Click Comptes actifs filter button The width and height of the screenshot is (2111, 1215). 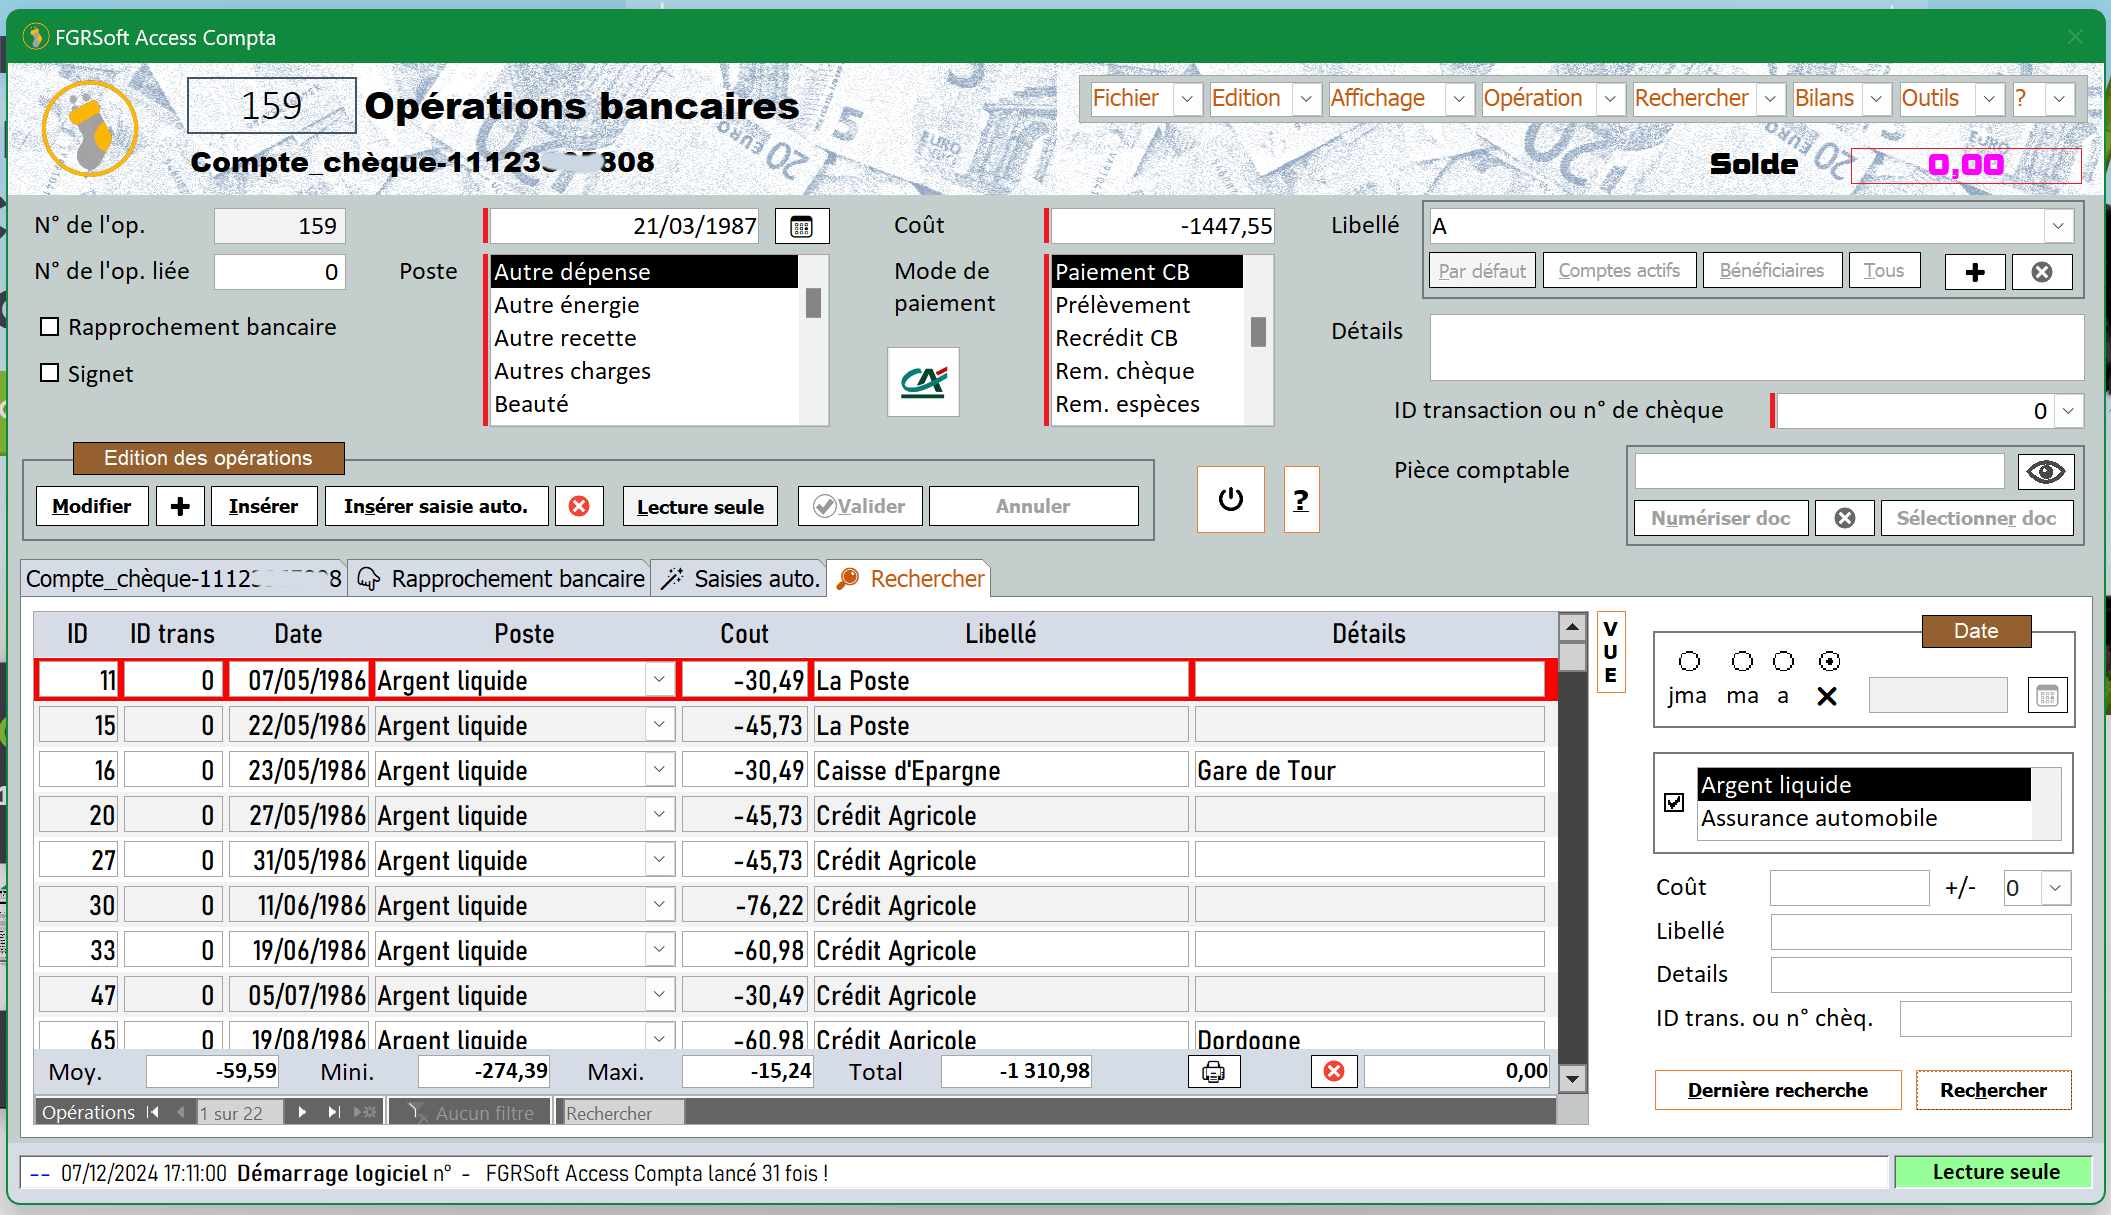pos(1619,271)
